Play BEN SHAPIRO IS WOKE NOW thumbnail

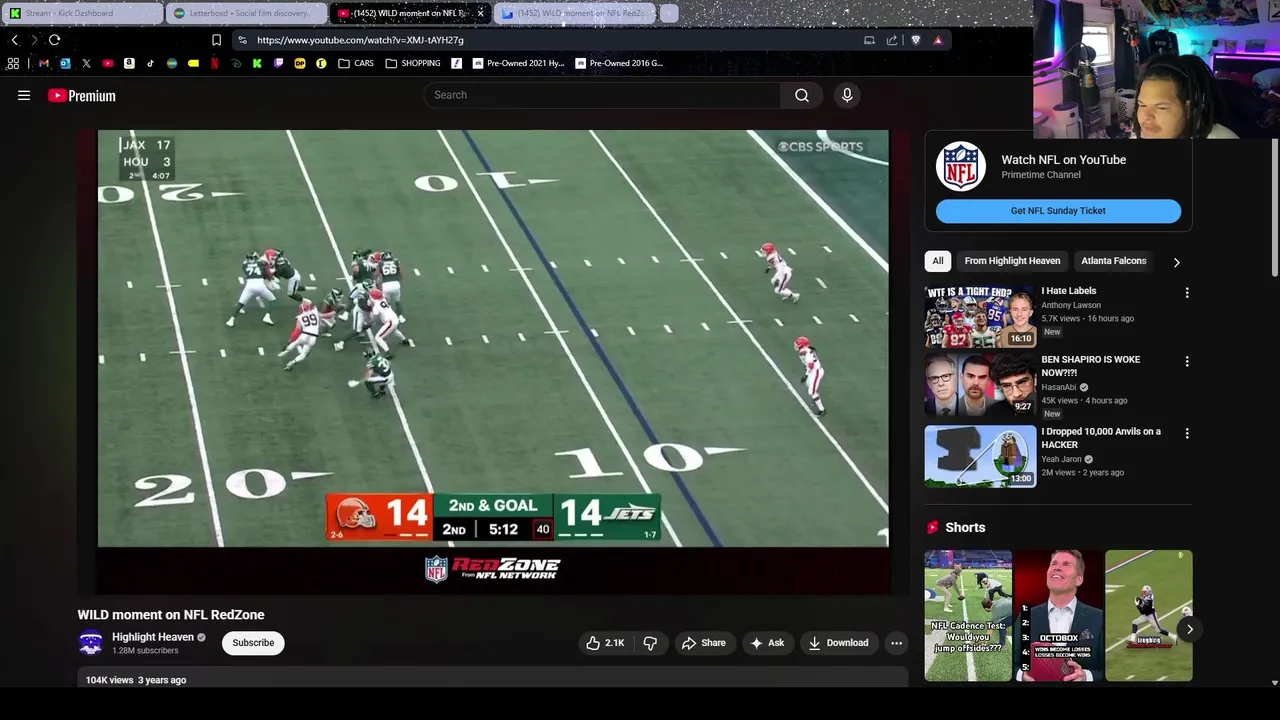980,384
